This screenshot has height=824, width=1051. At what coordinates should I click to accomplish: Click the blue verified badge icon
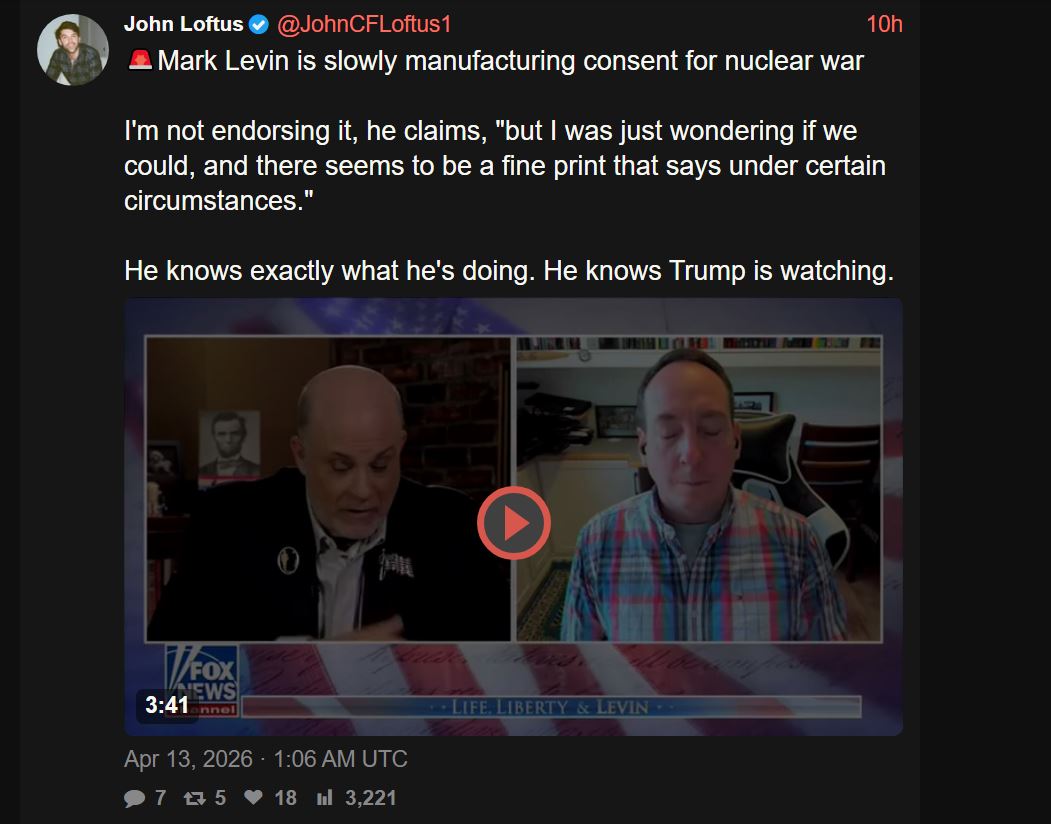coord(259,25)
